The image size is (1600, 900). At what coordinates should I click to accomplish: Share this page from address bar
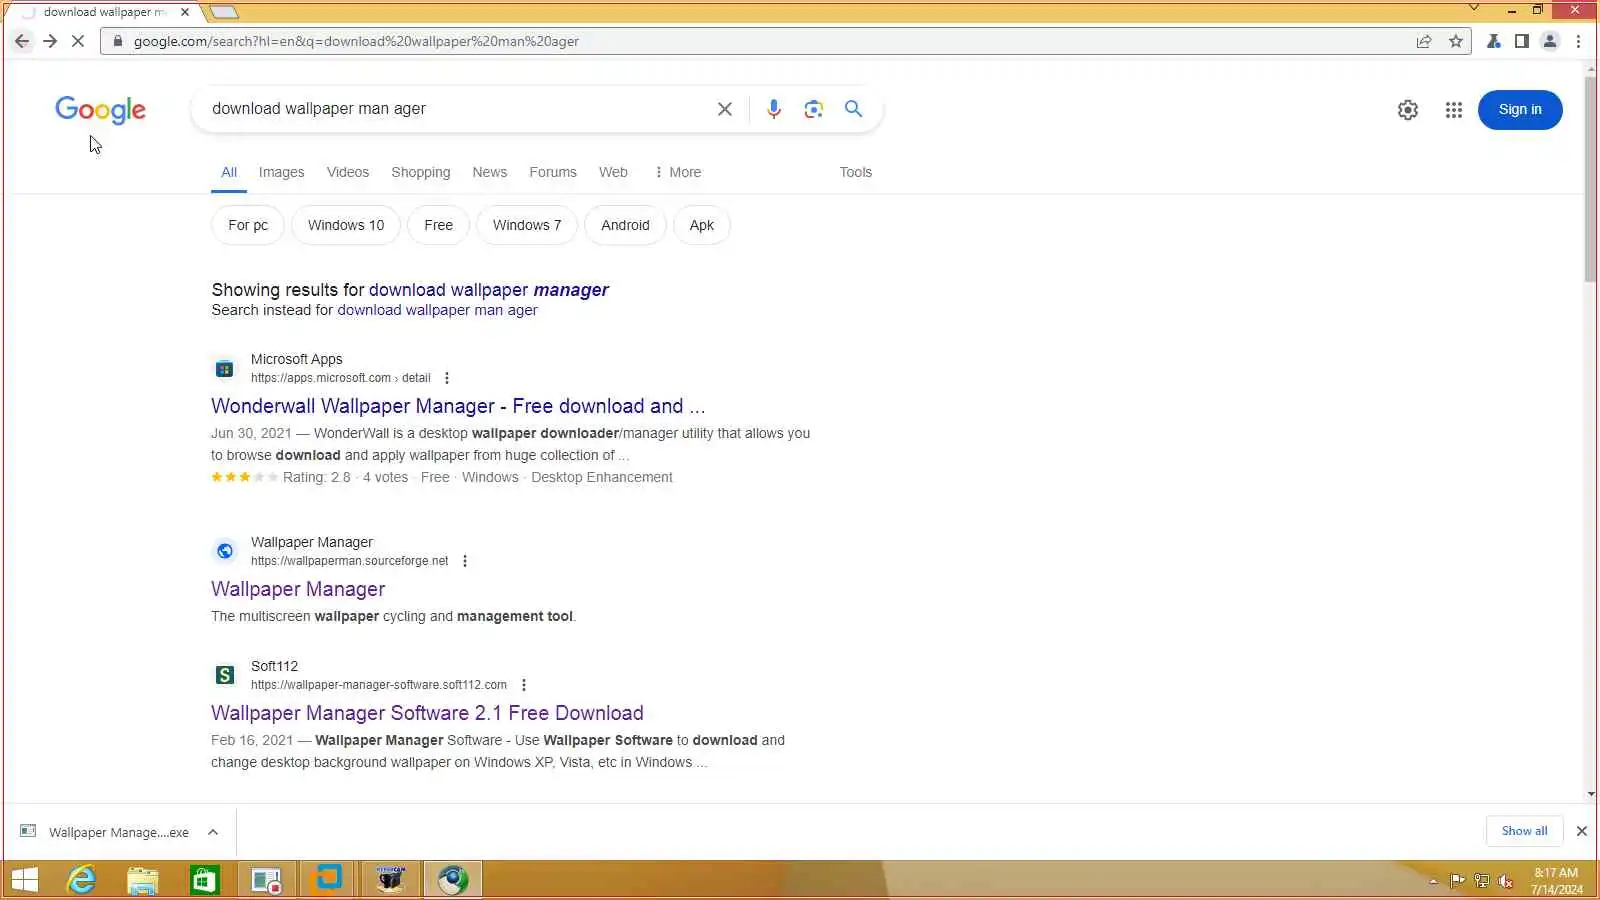[1424, 41]
